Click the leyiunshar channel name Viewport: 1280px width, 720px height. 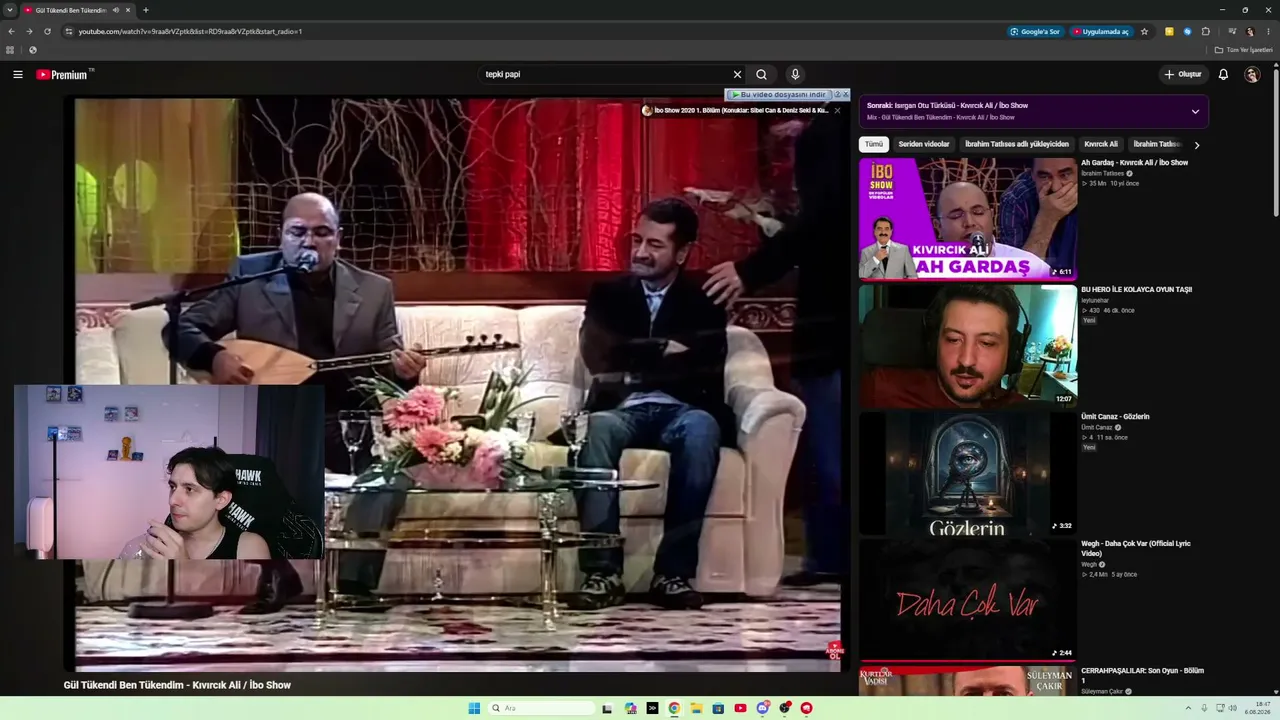(1095, 300)
